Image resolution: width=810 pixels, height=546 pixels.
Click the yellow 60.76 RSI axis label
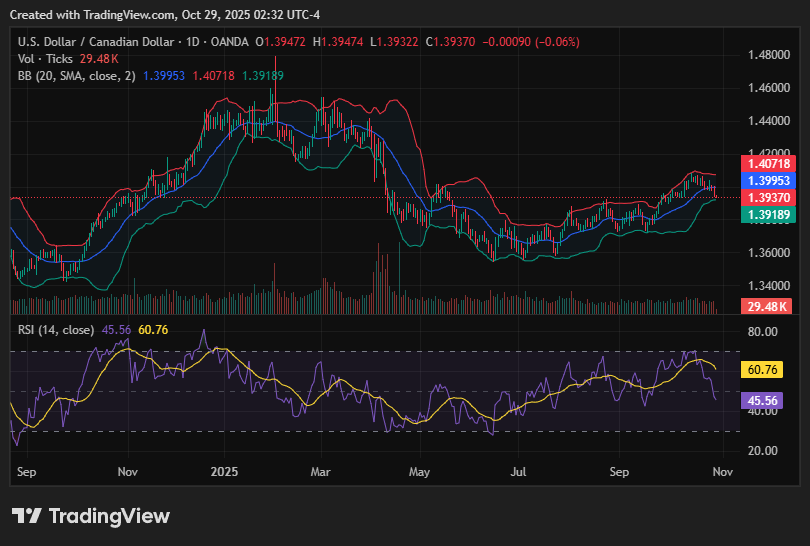(x=765, y=369)
